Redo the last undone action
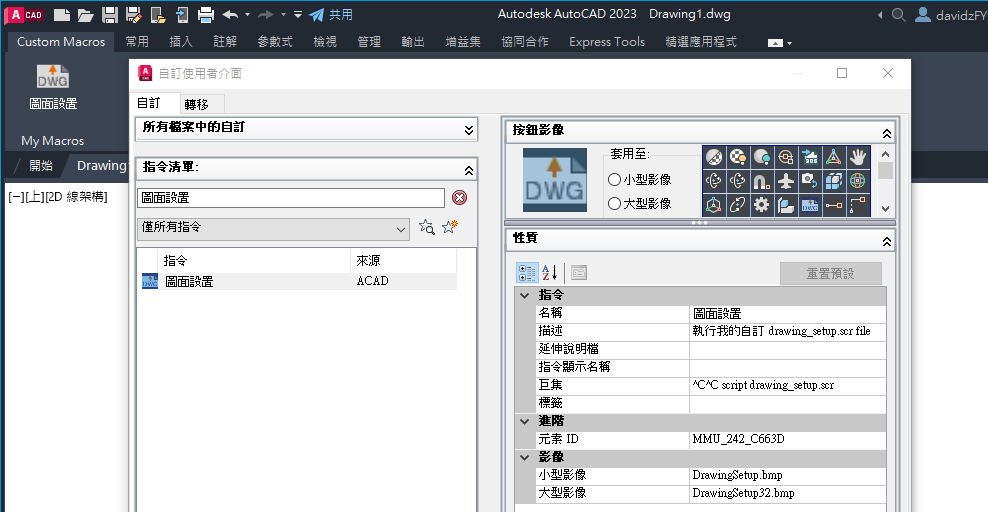This screenshot has width=988, height=512. click(x=266, y=14)
